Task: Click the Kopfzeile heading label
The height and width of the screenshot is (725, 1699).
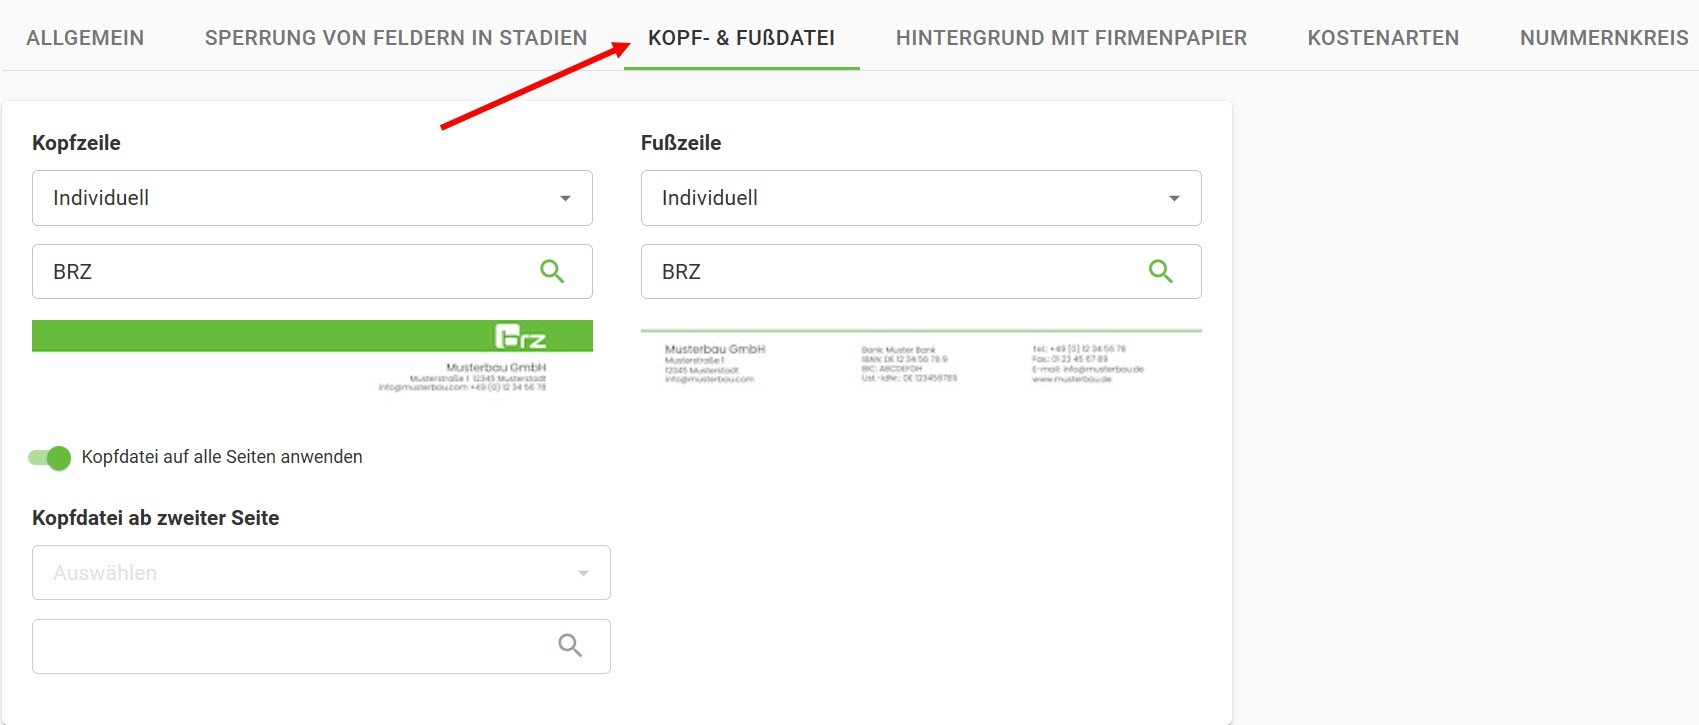Action: 76,143
